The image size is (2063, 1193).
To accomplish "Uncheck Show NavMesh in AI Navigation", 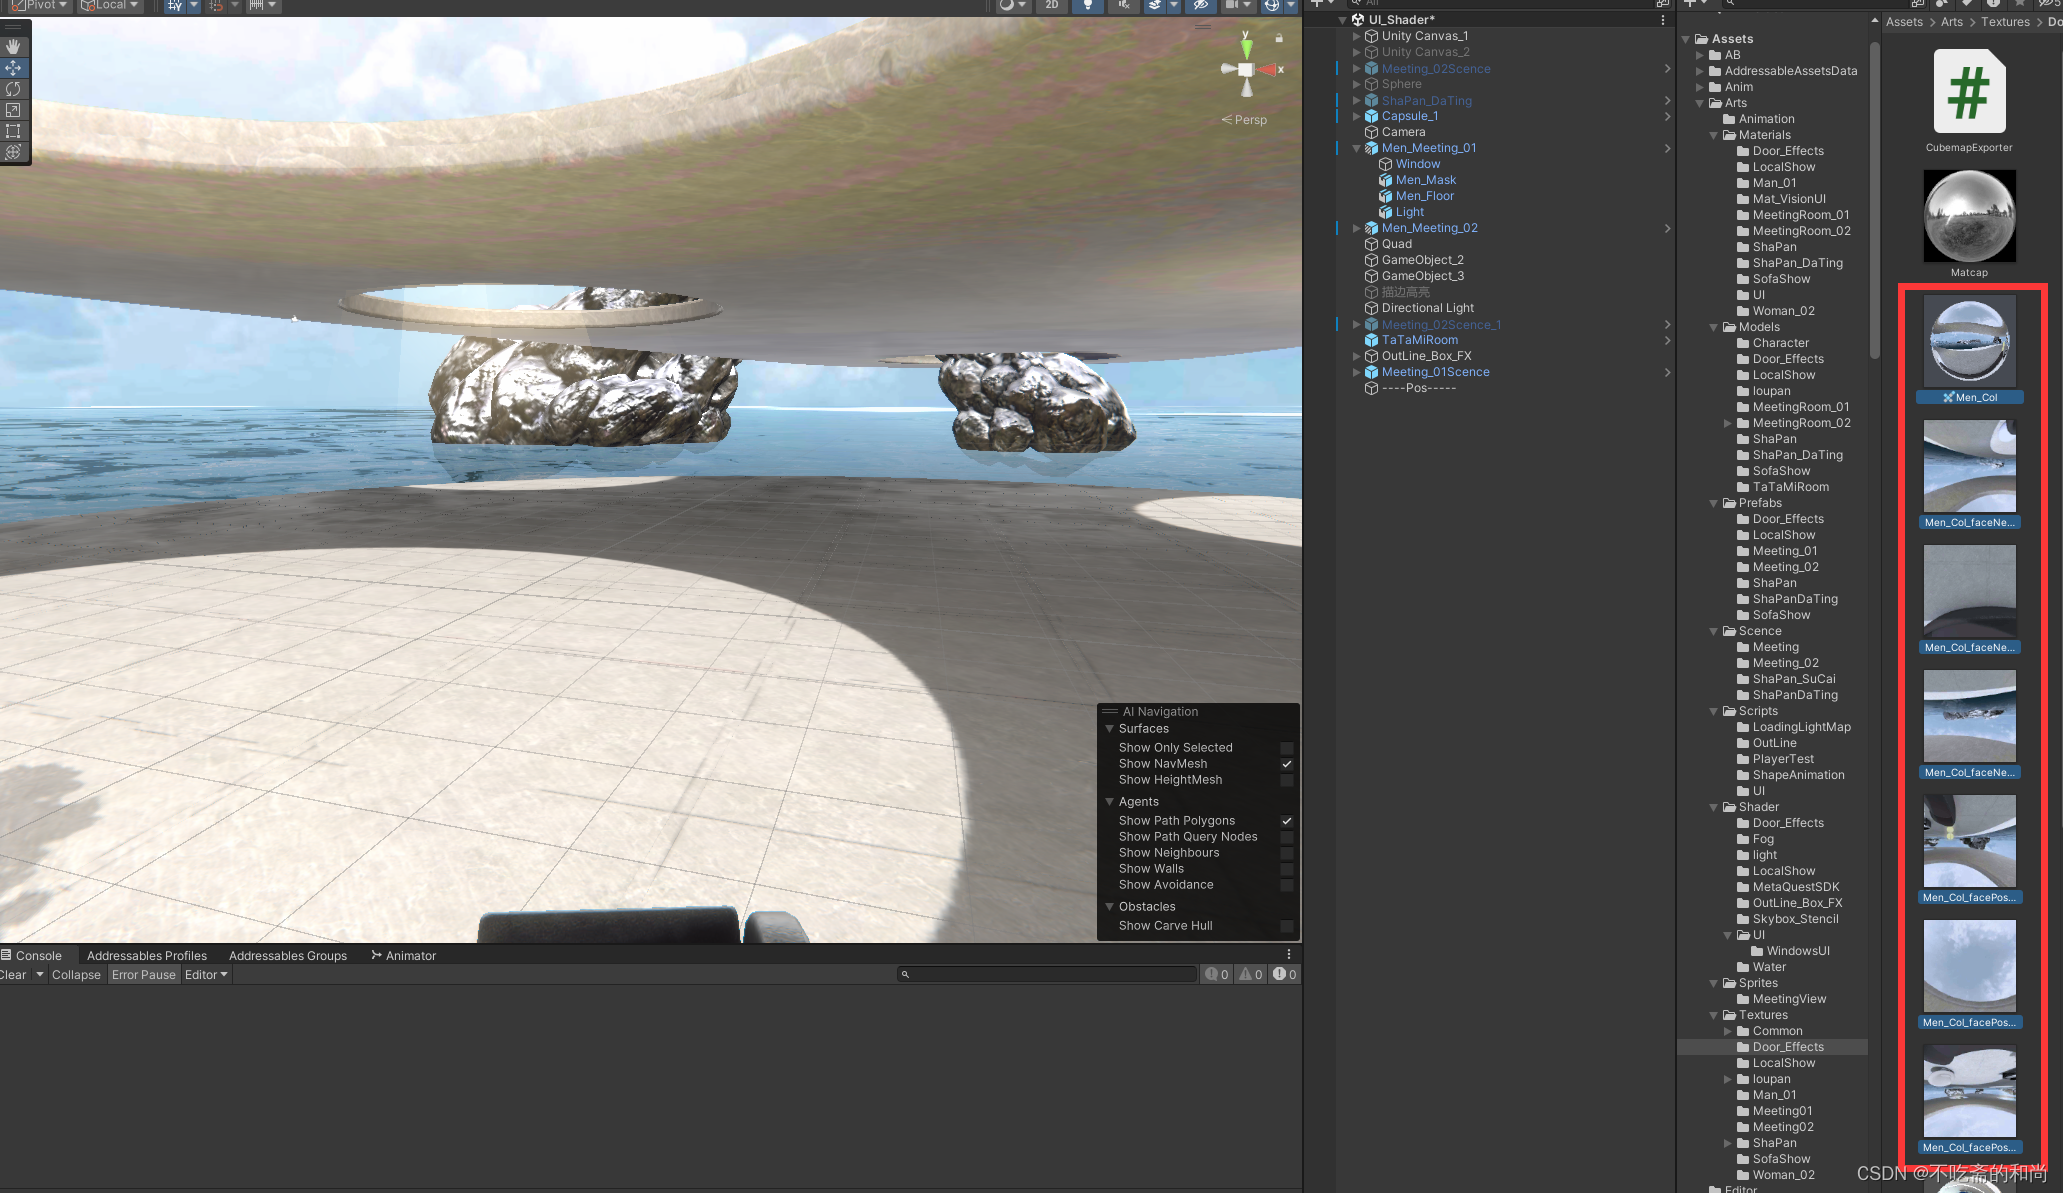I will [x=1287, y=763].
